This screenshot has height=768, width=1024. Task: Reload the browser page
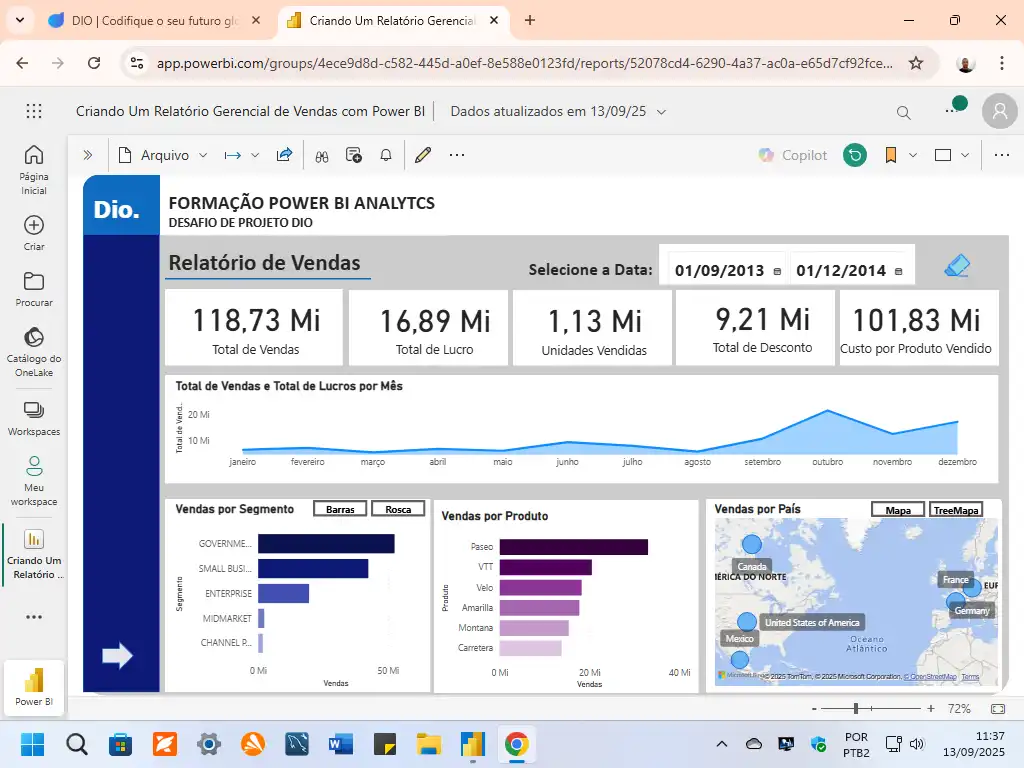[x=94, y=63]
